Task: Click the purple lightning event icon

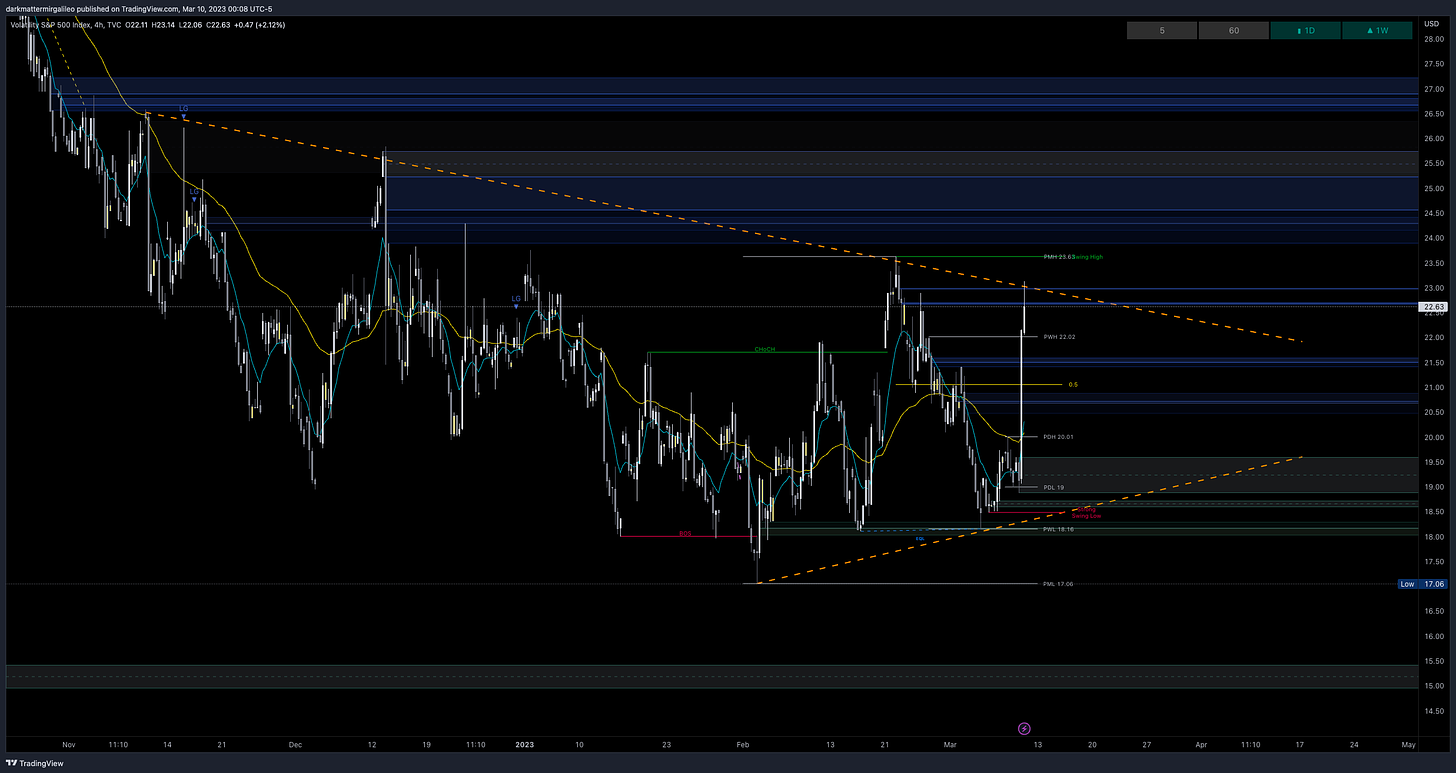Action: pyautogui.click(x=1024, y=729)
